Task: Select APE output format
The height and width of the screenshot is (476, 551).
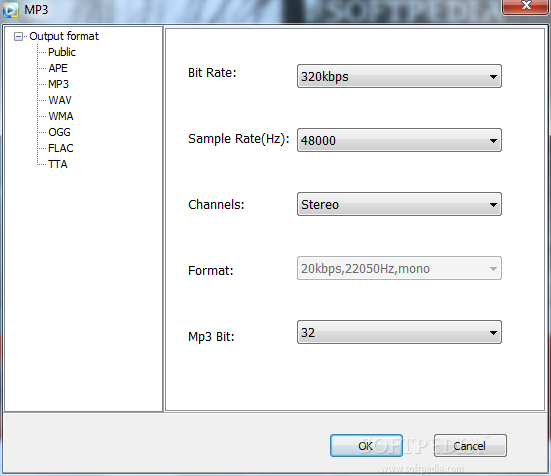Action: [x=58, y=68]
